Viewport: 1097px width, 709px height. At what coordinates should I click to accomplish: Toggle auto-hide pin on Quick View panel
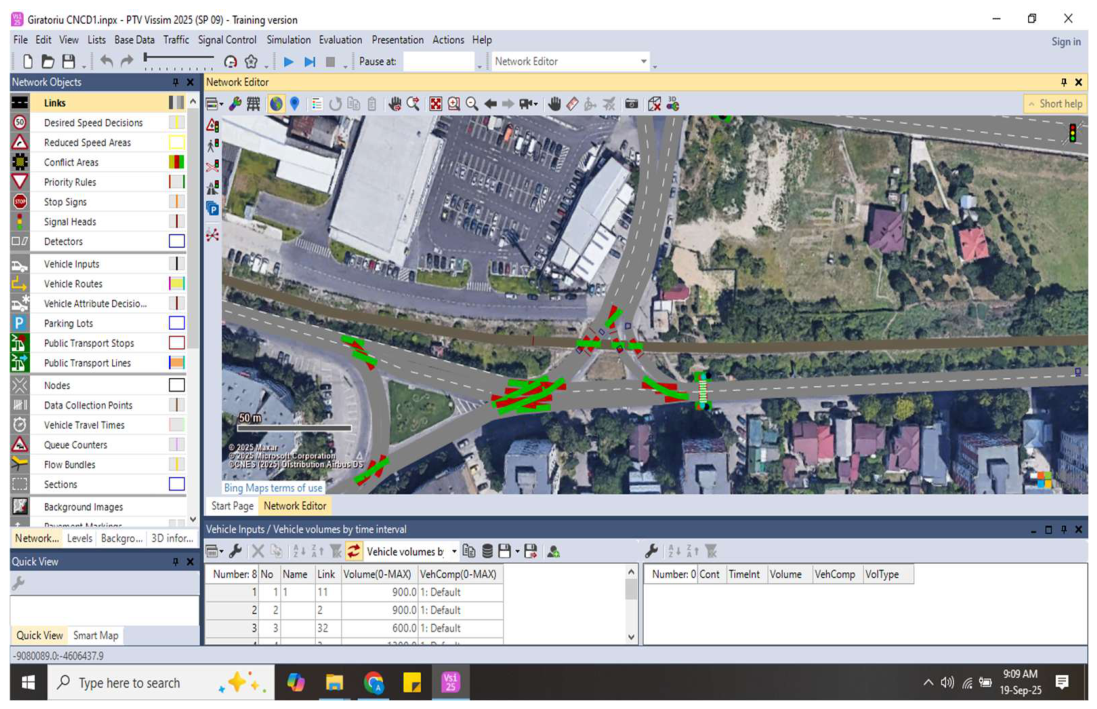(176, 561)
